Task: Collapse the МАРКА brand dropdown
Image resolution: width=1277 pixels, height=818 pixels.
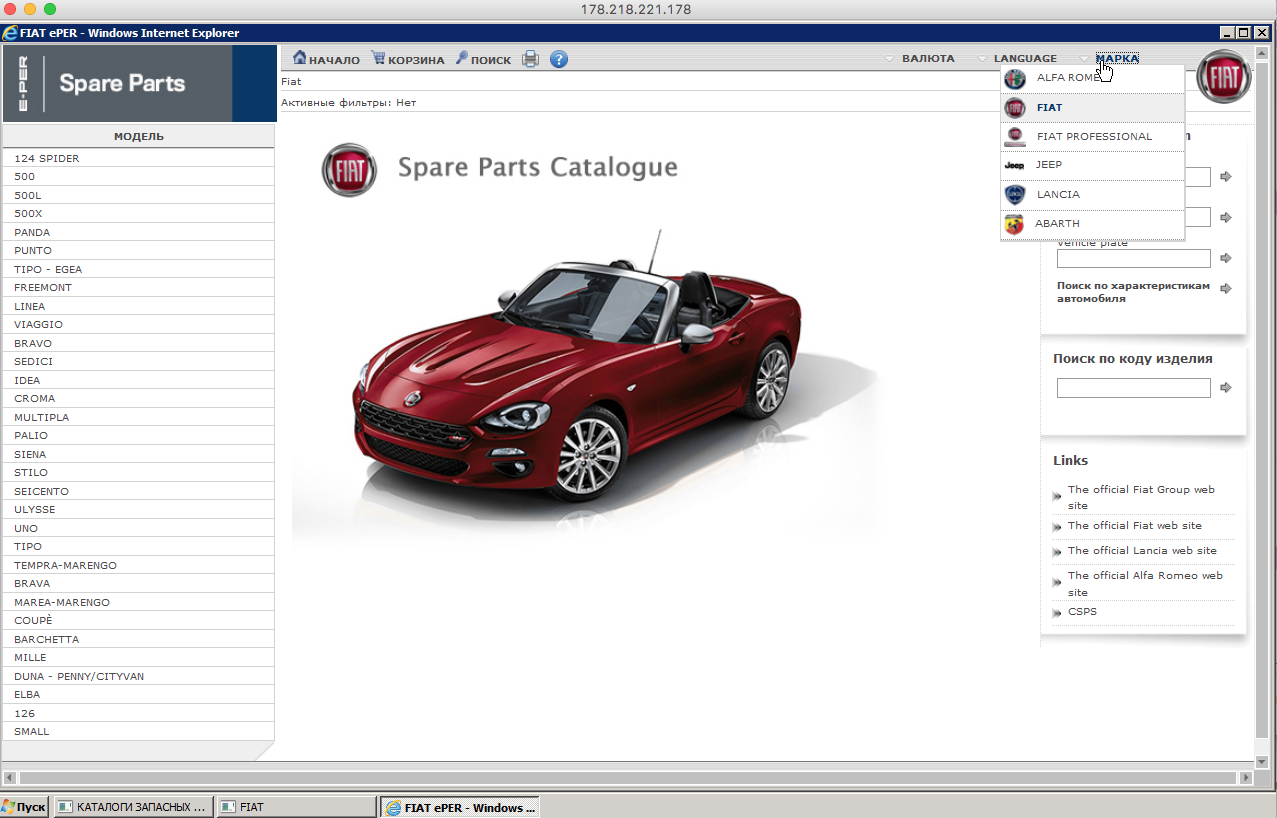Action: click(1116, 59)
